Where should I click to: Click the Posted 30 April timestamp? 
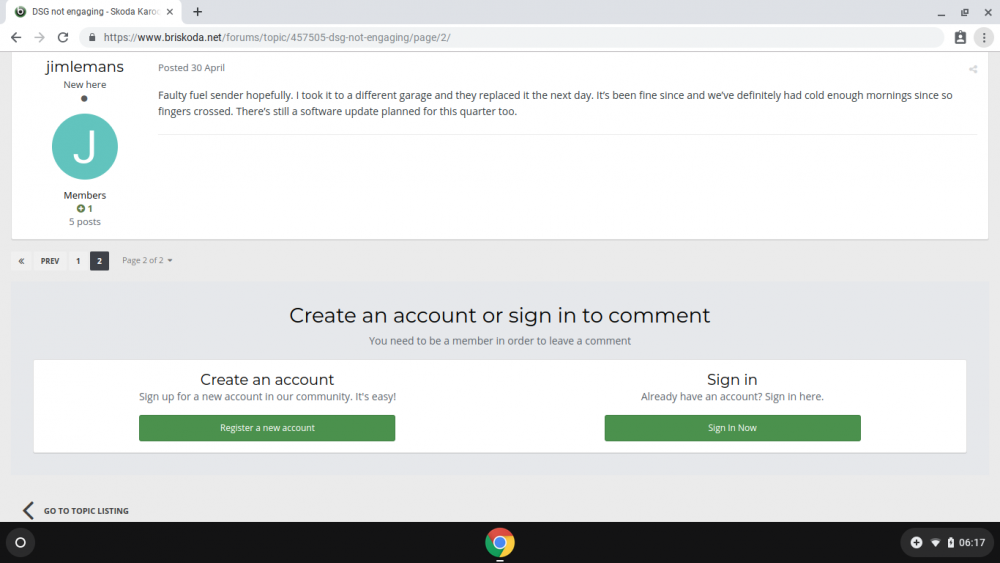tap(191, 68)
